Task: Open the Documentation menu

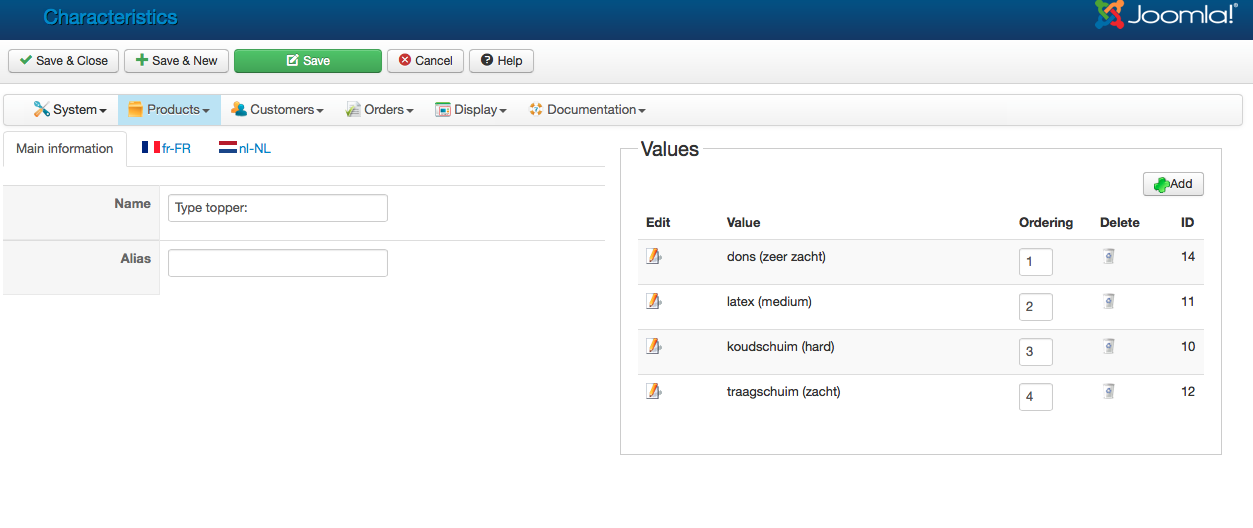Action: (587, 110)
